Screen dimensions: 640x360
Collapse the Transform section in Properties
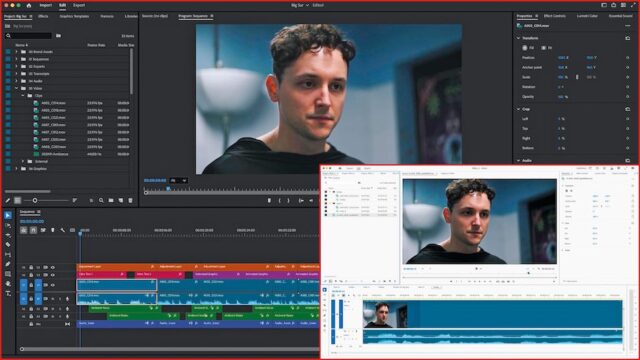click(x=519, y=38)
